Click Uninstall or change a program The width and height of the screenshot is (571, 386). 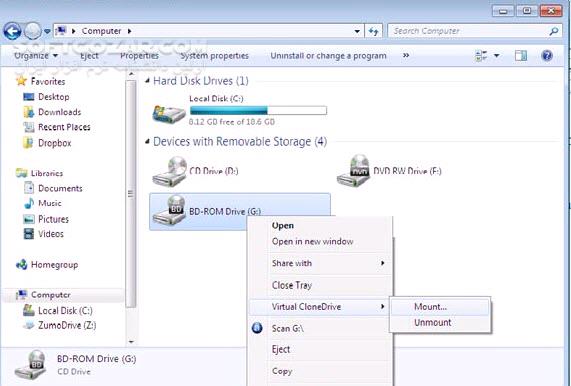tap(328, 56)
